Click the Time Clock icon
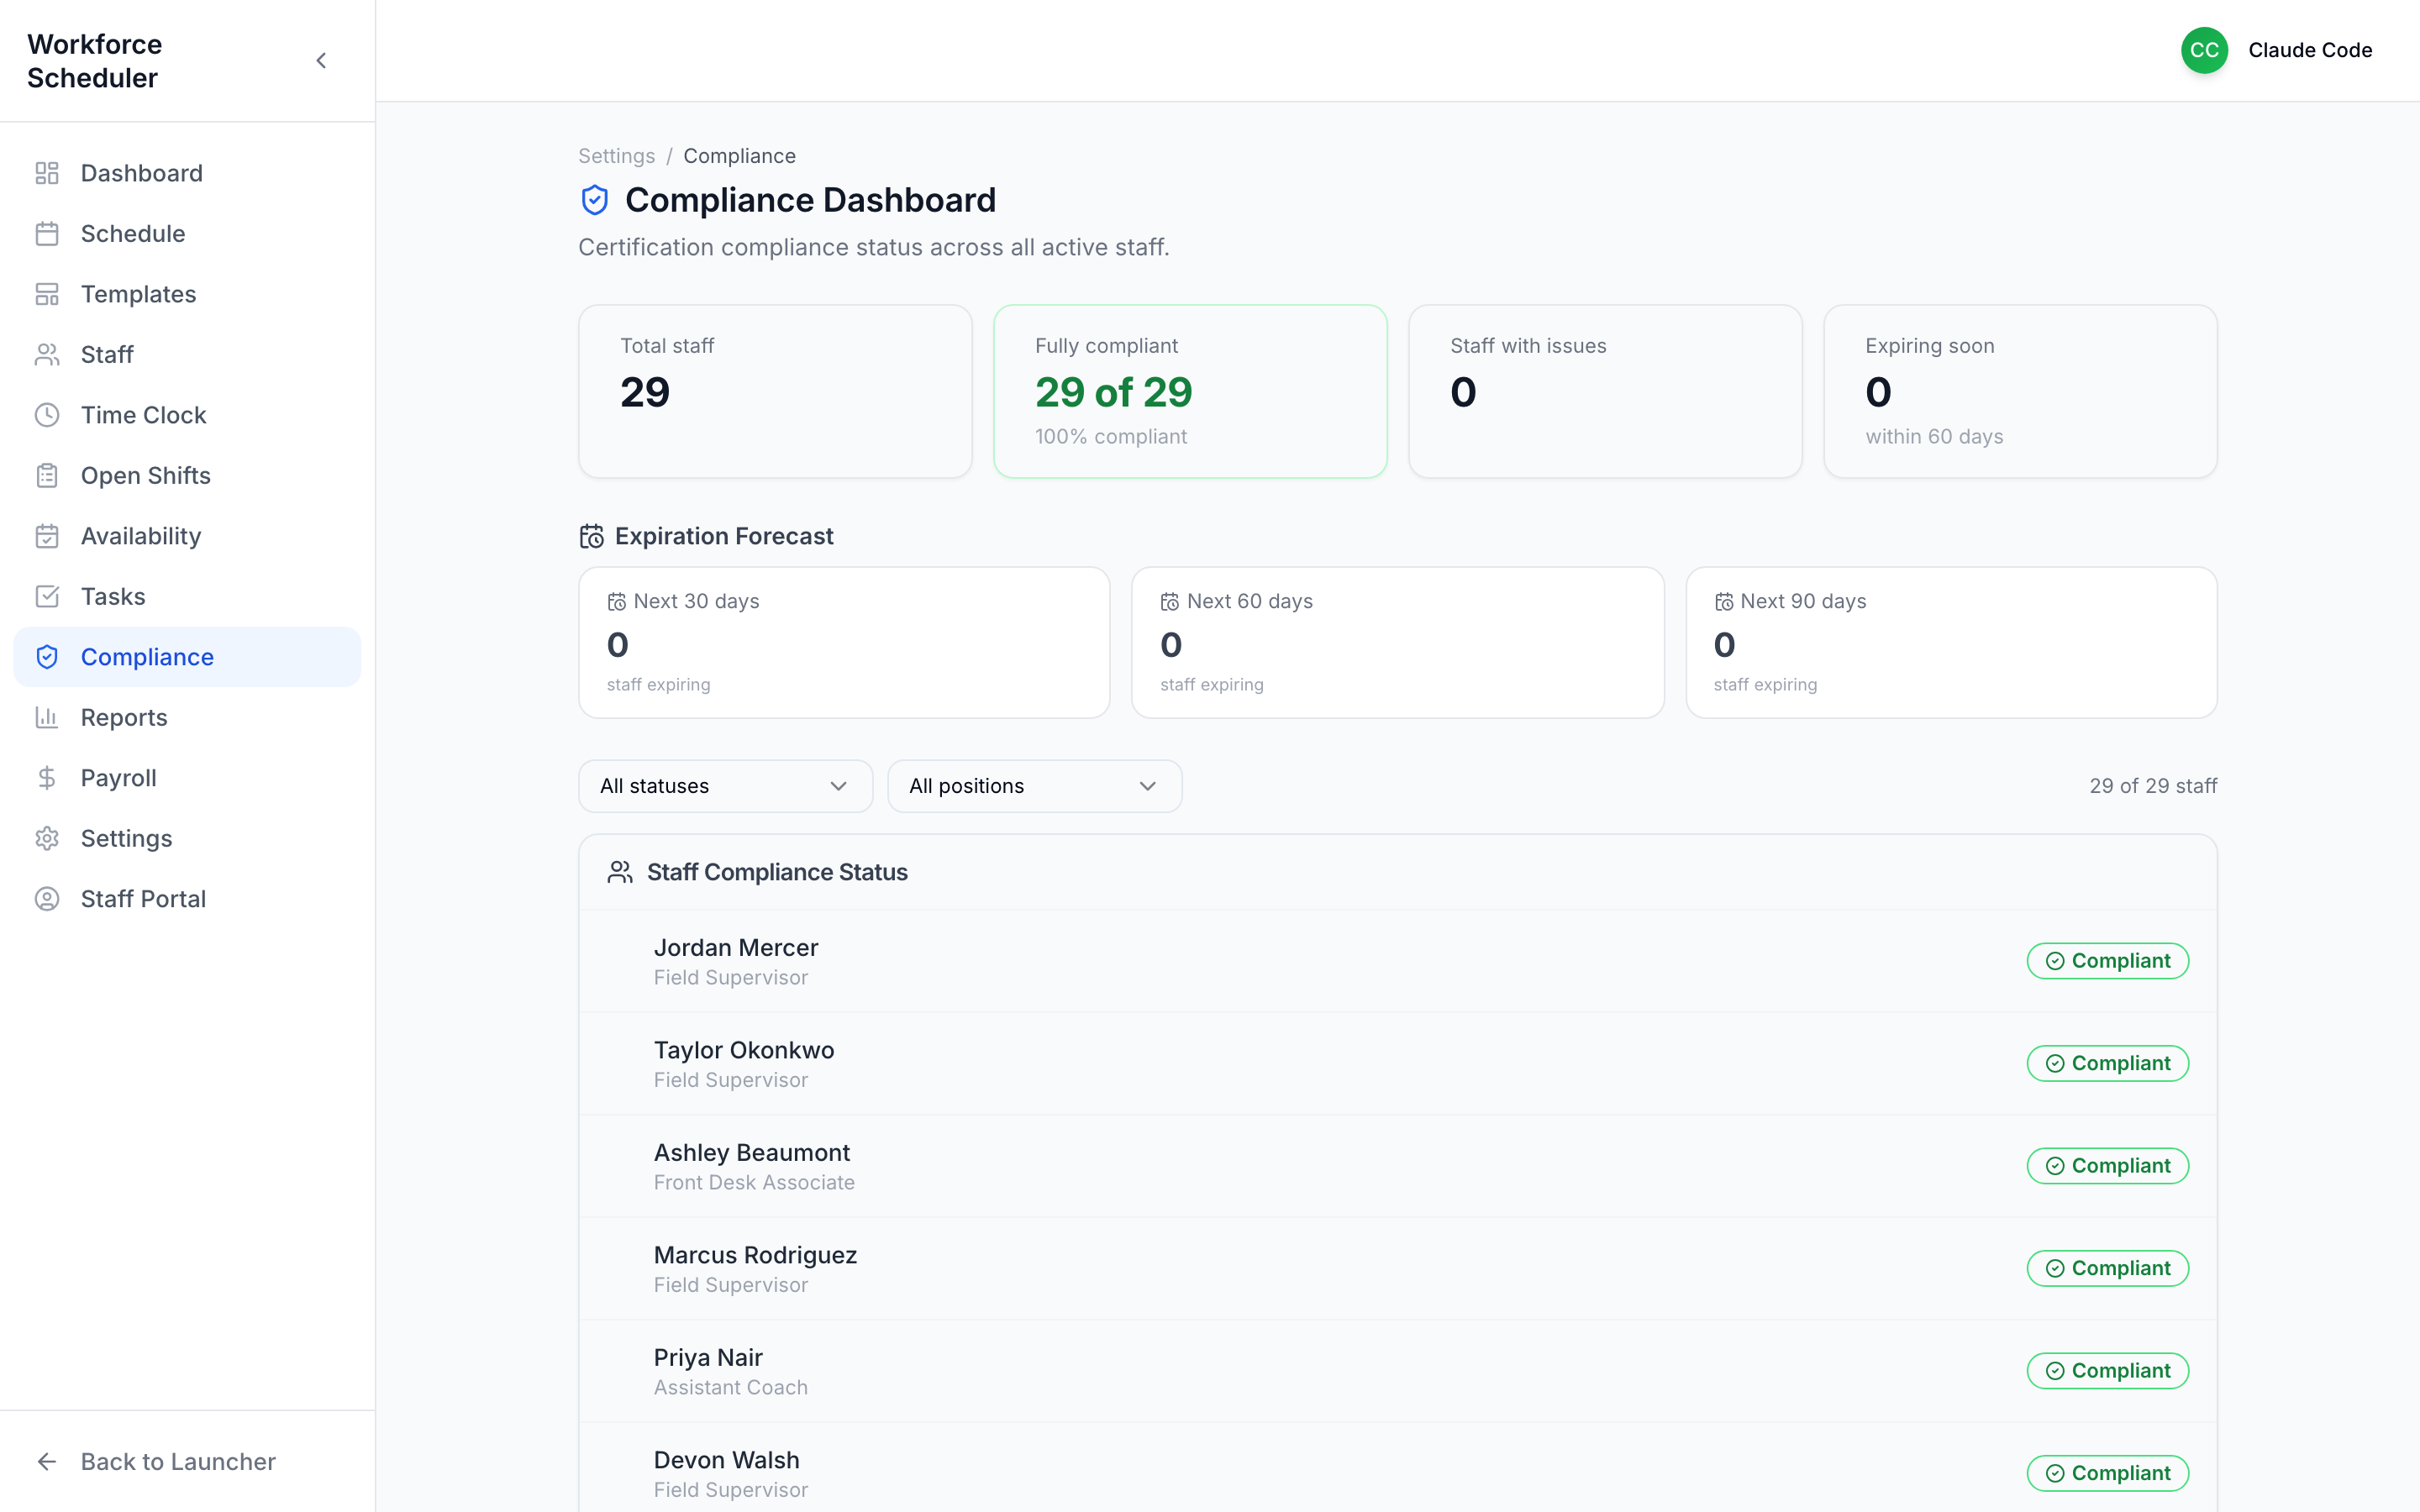Screen dimensions: 2420x1512 tap(47, 415)
